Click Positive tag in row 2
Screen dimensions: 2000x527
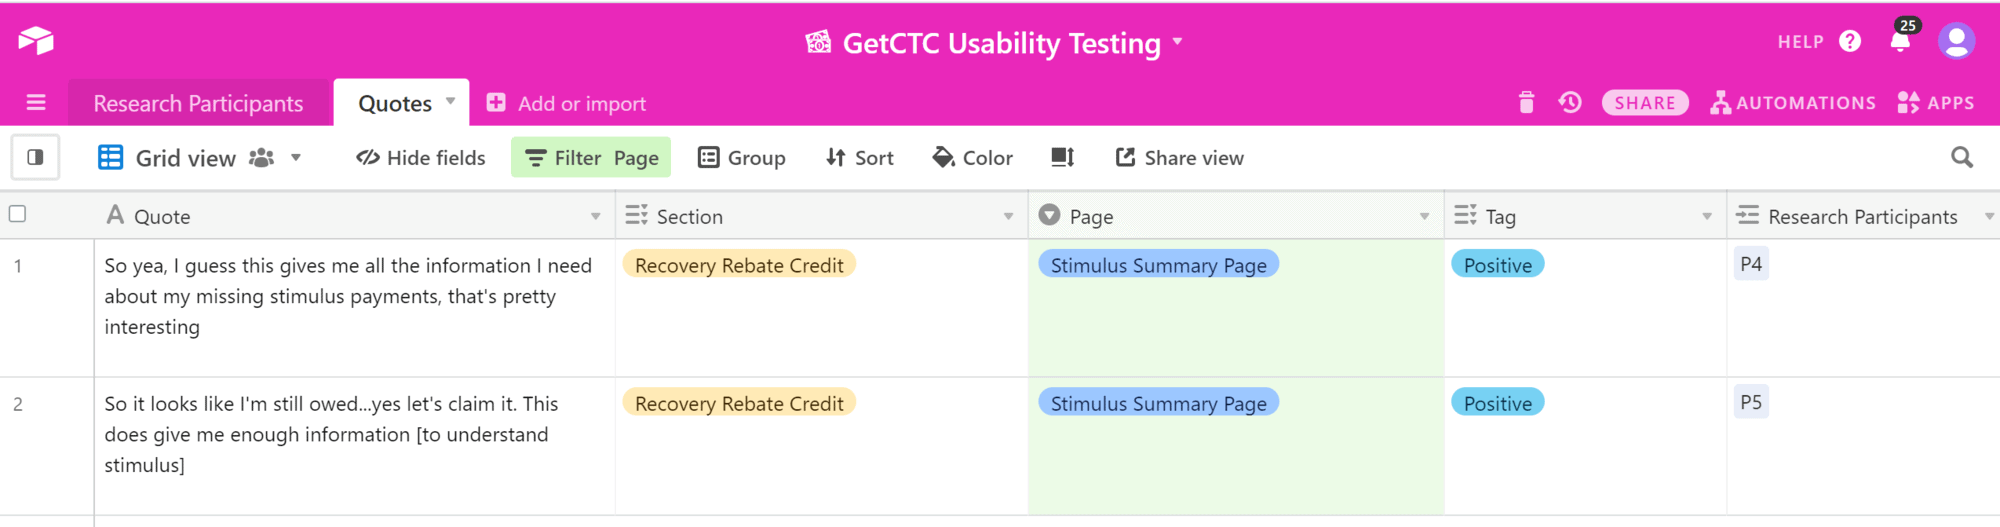tap(1498, 403)
